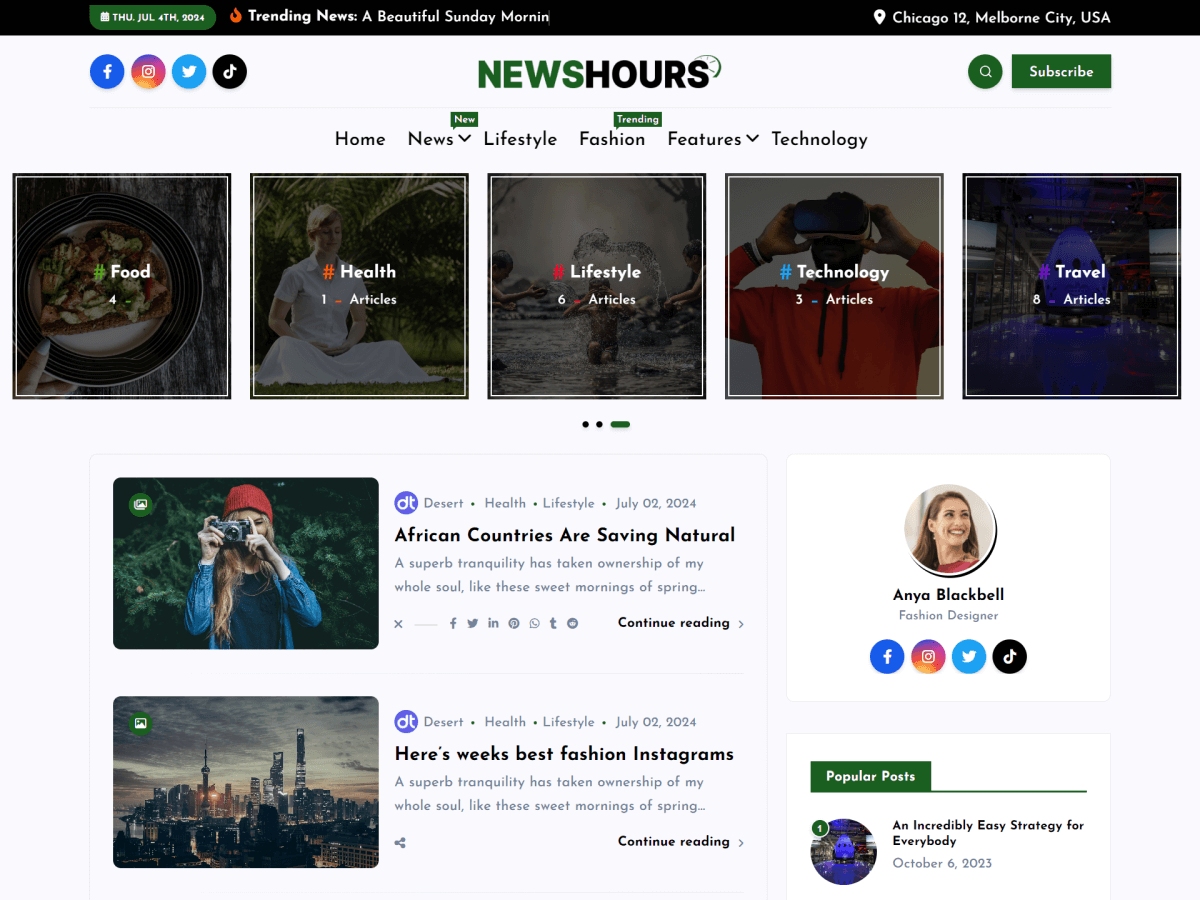
Task: Open the Lifestyle menu item
Action: pos(520,140)
